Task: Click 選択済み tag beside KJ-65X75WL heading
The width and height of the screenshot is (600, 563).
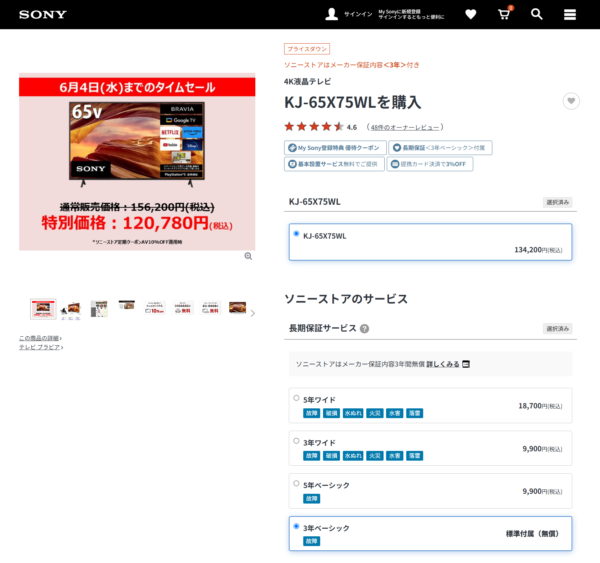Action: click(558, 202)
